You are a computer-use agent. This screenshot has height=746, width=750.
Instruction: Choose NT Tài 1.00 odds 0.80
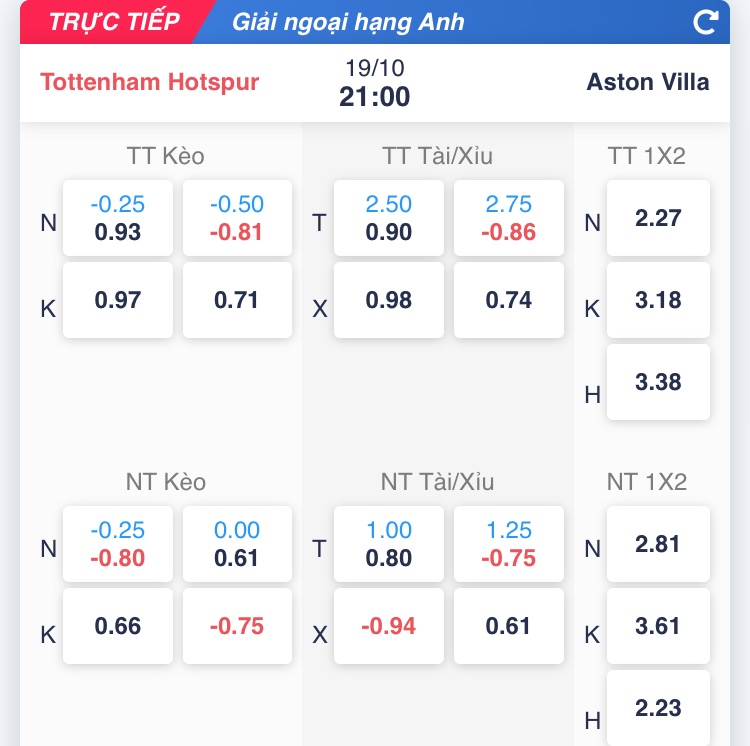[x=388, y=544]
